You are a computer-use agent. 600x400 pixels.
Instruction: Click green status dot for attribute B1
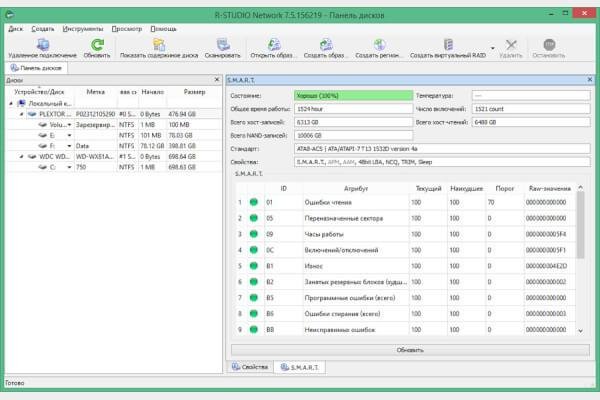253,266
